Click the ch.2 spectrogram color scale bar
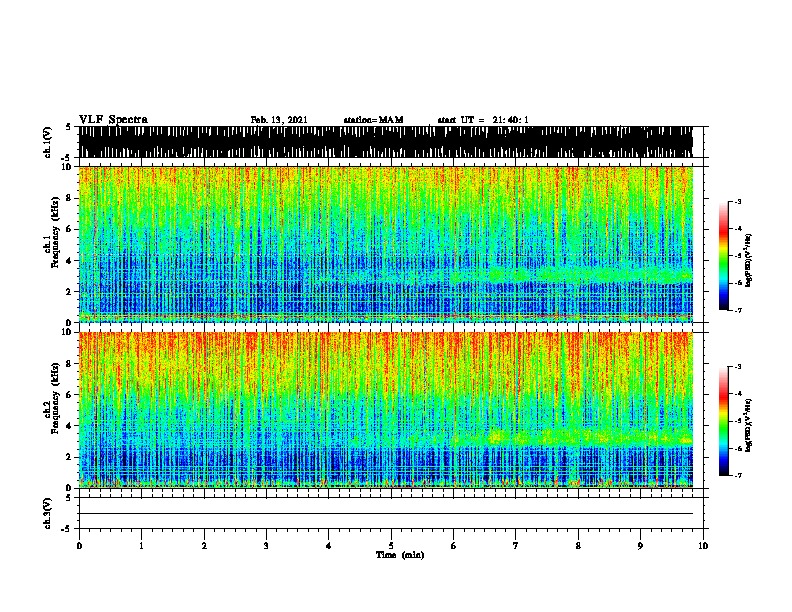Image resolution: width=792 pixels, height=612 pixels. click(723, 421)
